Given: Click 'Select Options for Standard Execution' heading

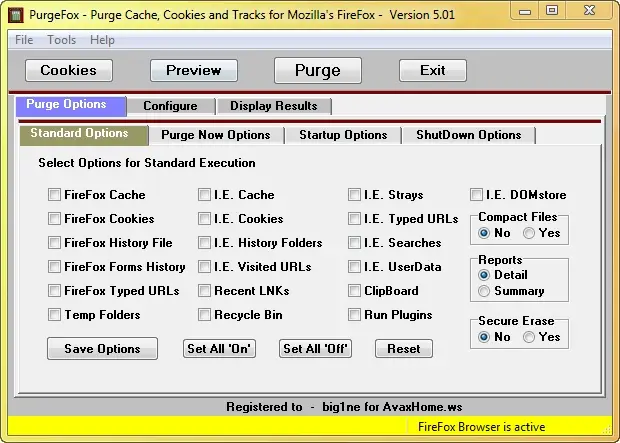Looking at the screenshot, I should point(147,163).
